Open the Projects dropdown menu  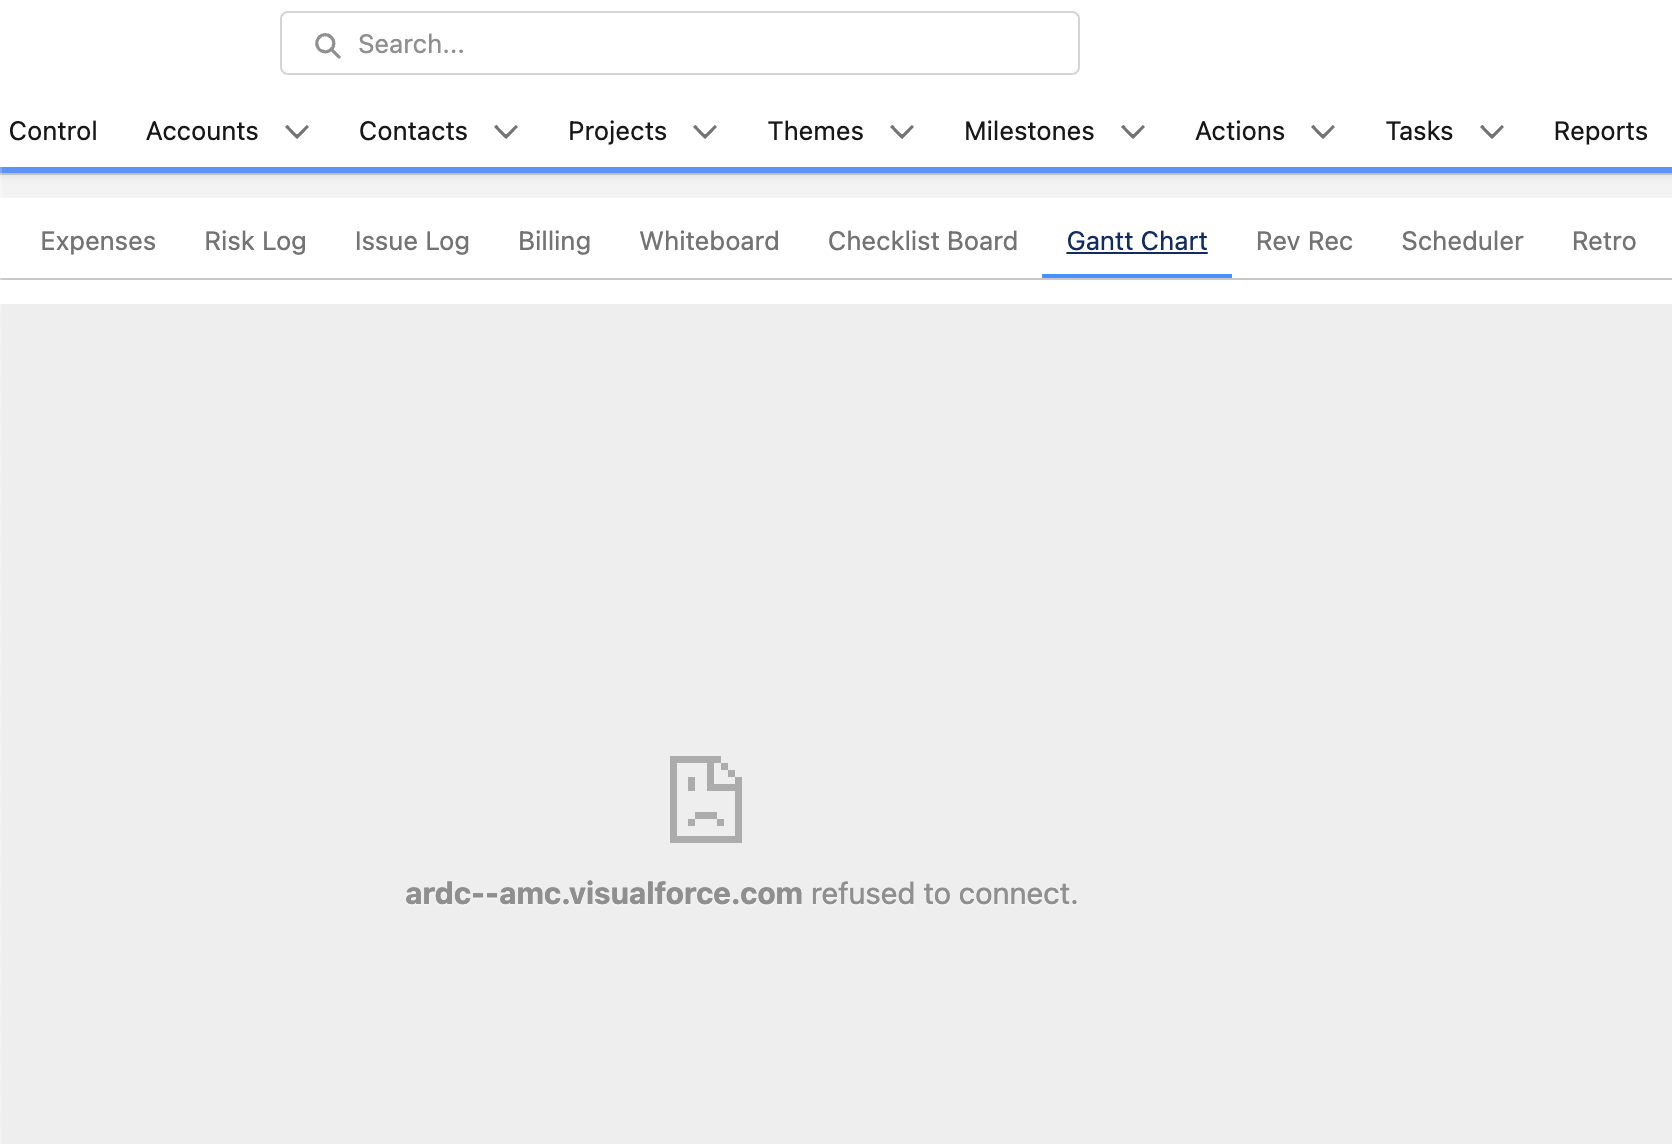click(705, 132)
